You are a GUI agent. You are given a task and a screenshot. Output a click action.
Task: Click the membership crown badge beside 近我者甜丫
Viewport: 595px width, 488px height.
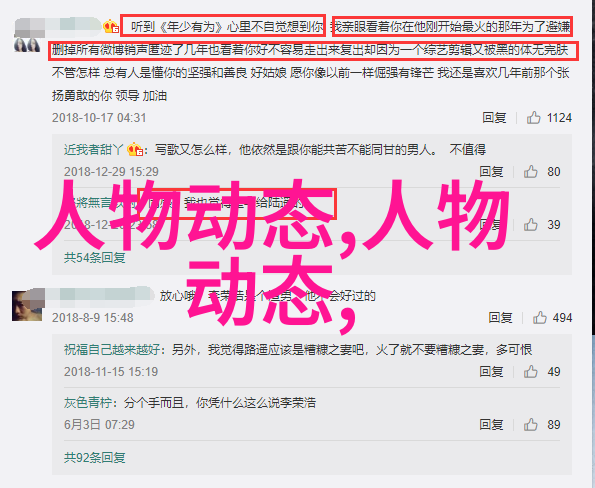tap(135, 149)
